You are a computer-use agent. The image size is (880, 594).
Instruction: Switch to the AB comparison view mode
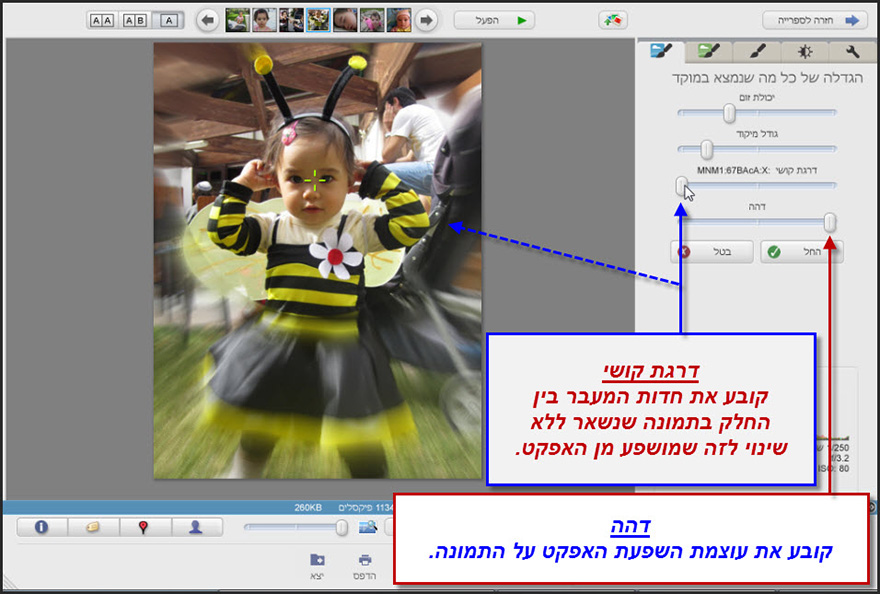pos(135,19)
